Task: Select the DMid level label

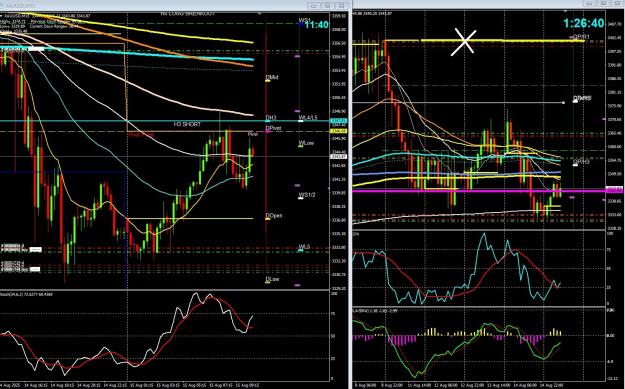Action: point(271,77)
